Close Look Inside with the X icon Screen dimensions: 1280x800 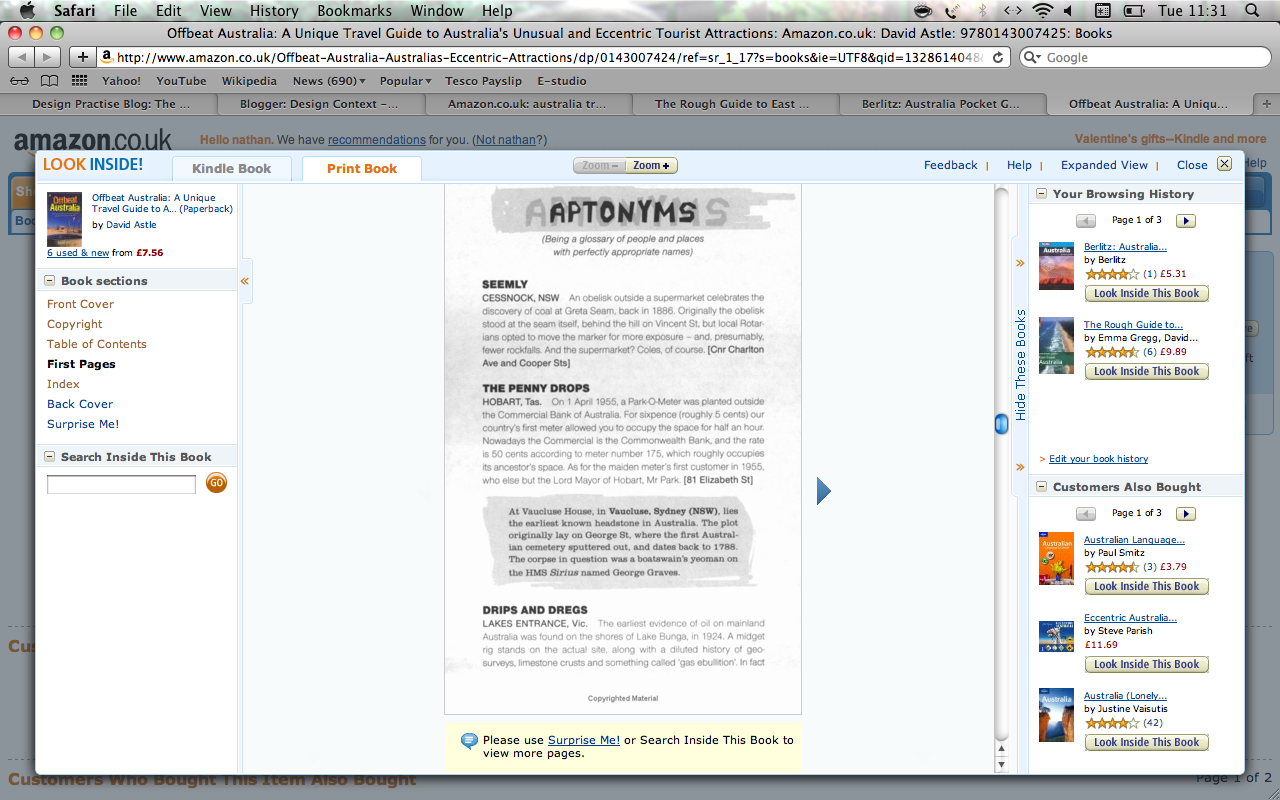[1224, 164]
